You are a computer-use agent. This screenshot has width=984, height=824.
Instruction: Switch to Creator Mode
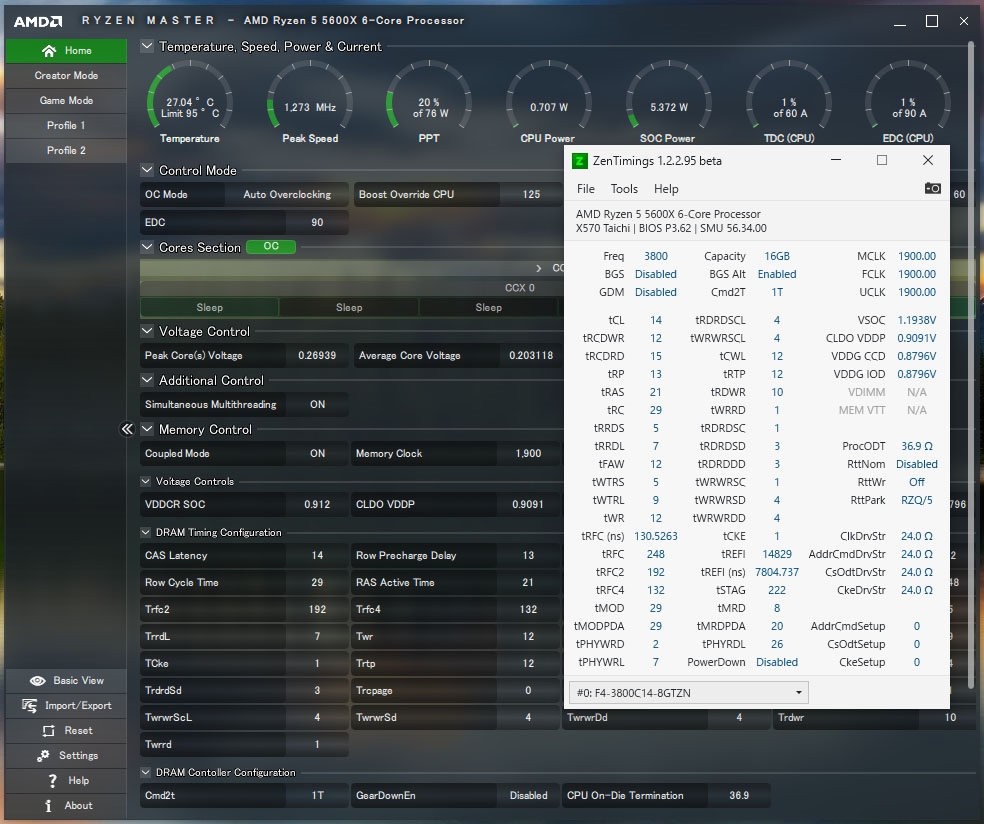[x=66, y=76]
